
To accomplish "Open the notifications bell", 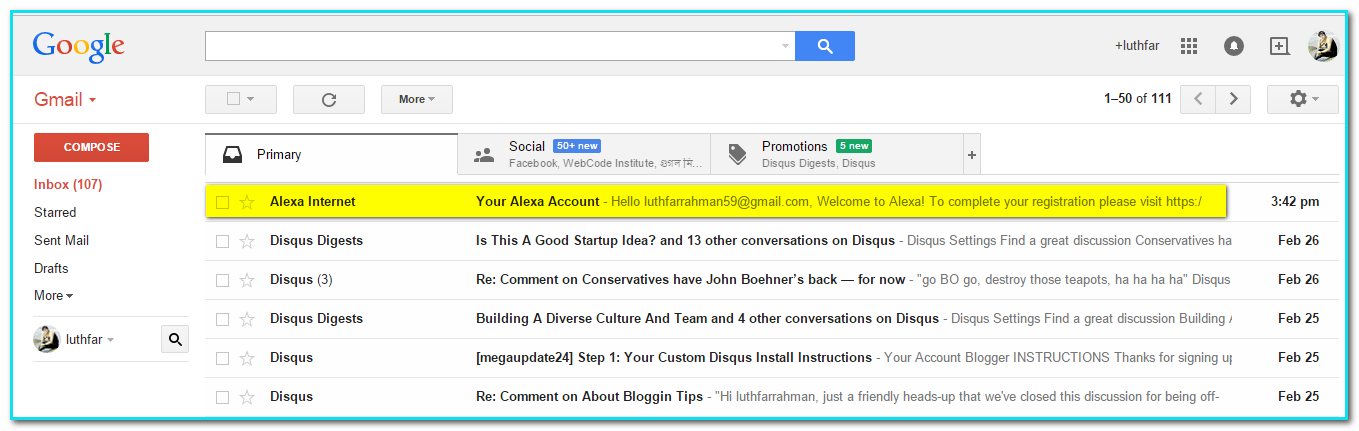I will coord(1234,46).
